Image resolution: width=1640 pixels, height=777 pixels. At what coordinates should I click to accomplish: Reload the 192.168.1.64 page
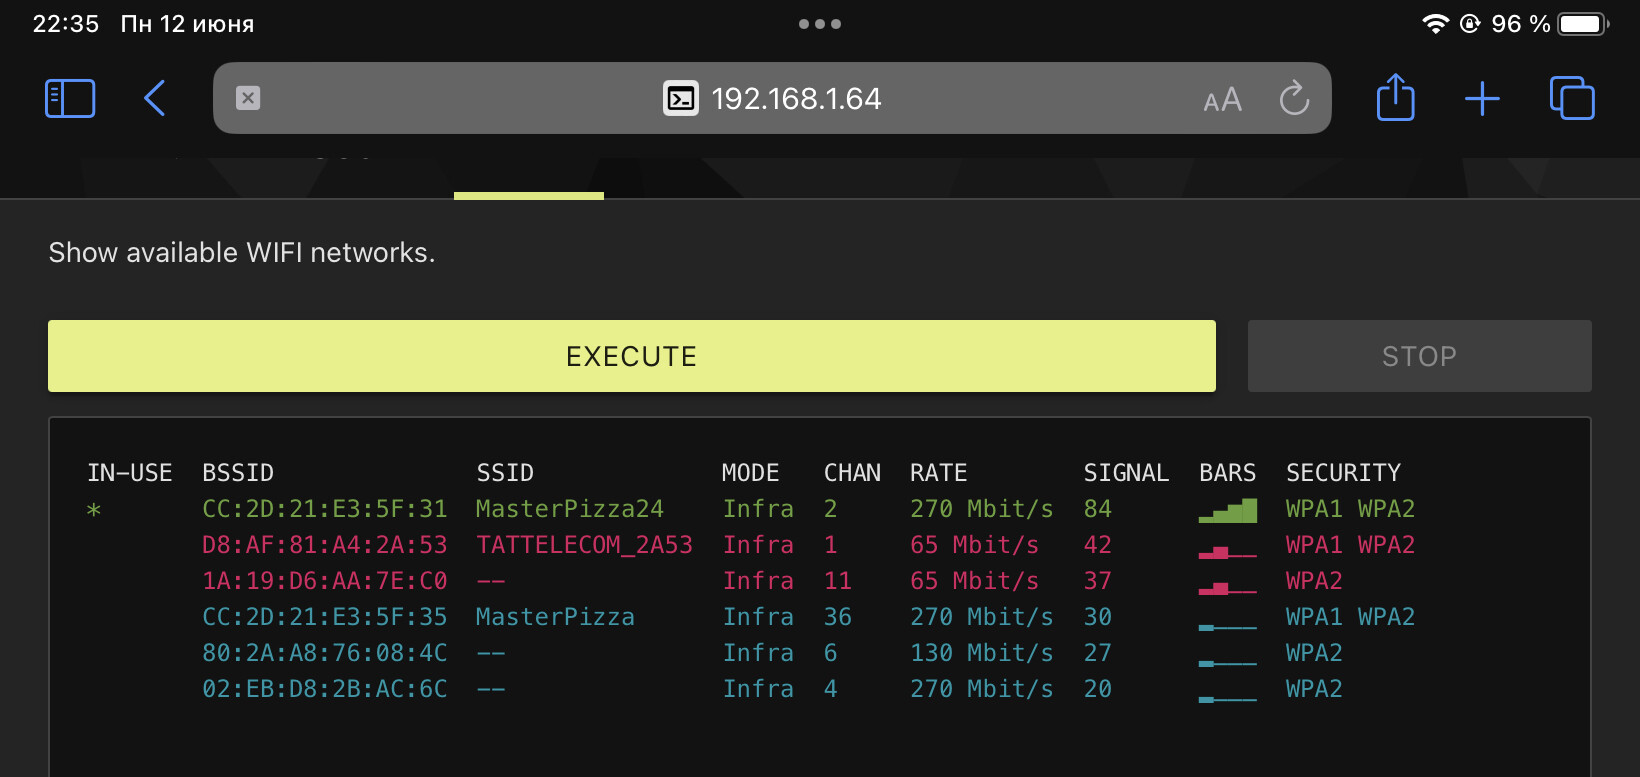[x=1294, y=98]
